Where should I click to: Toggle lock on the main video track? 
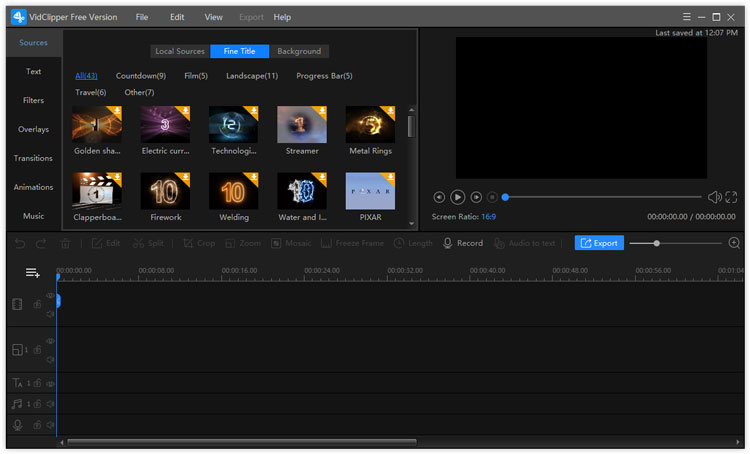click(37, 304)
